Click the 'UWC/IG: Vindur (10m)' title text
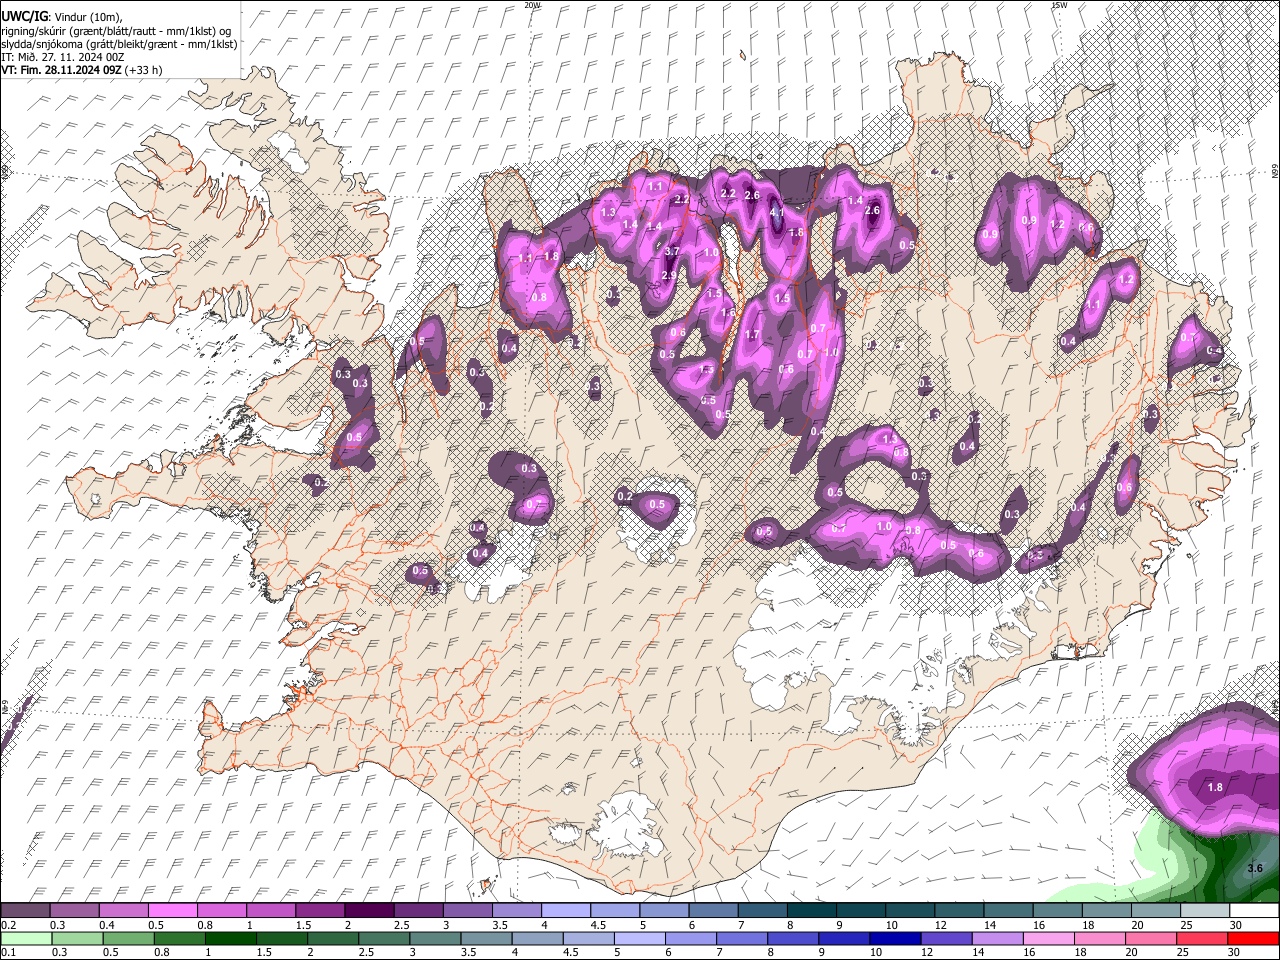This screenshot has height=960, width=1280. click(x=62, y=16)
